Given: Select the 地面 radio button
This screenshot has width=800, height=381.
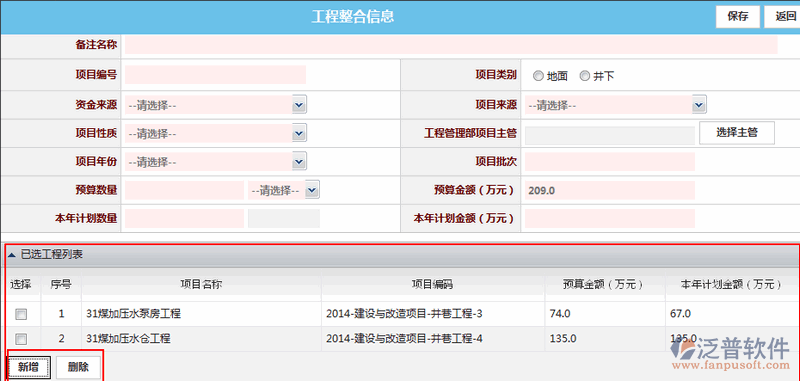Looking at the screenshot, I should click(x=538, y=76).
